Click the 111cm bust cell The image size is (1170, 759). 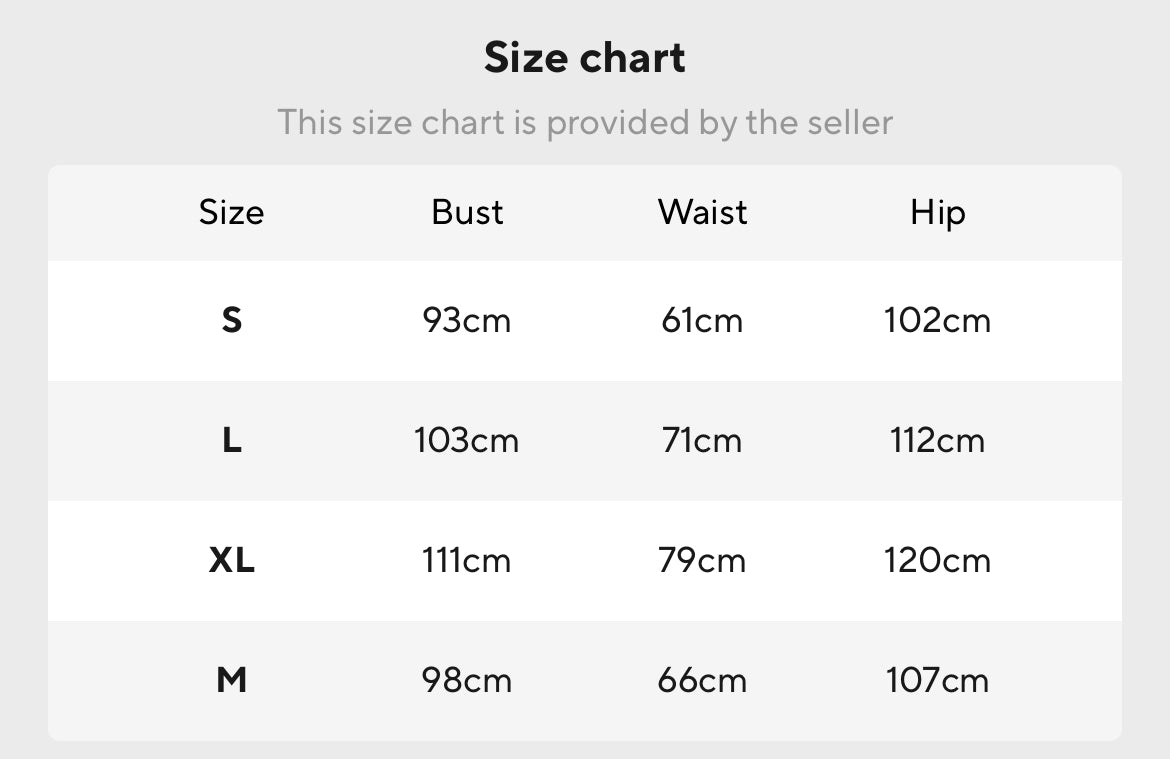[x=467, y=560]
